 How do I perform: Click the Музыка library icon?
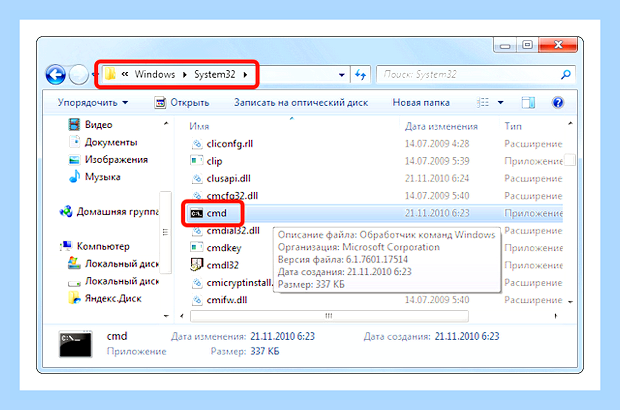[74, 177]
